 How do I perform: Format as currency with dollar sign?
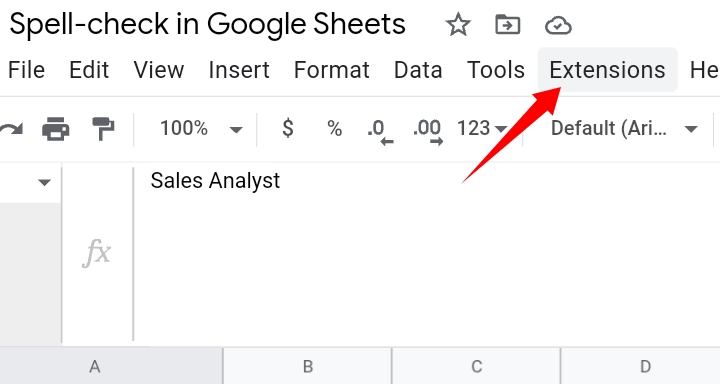287,128
